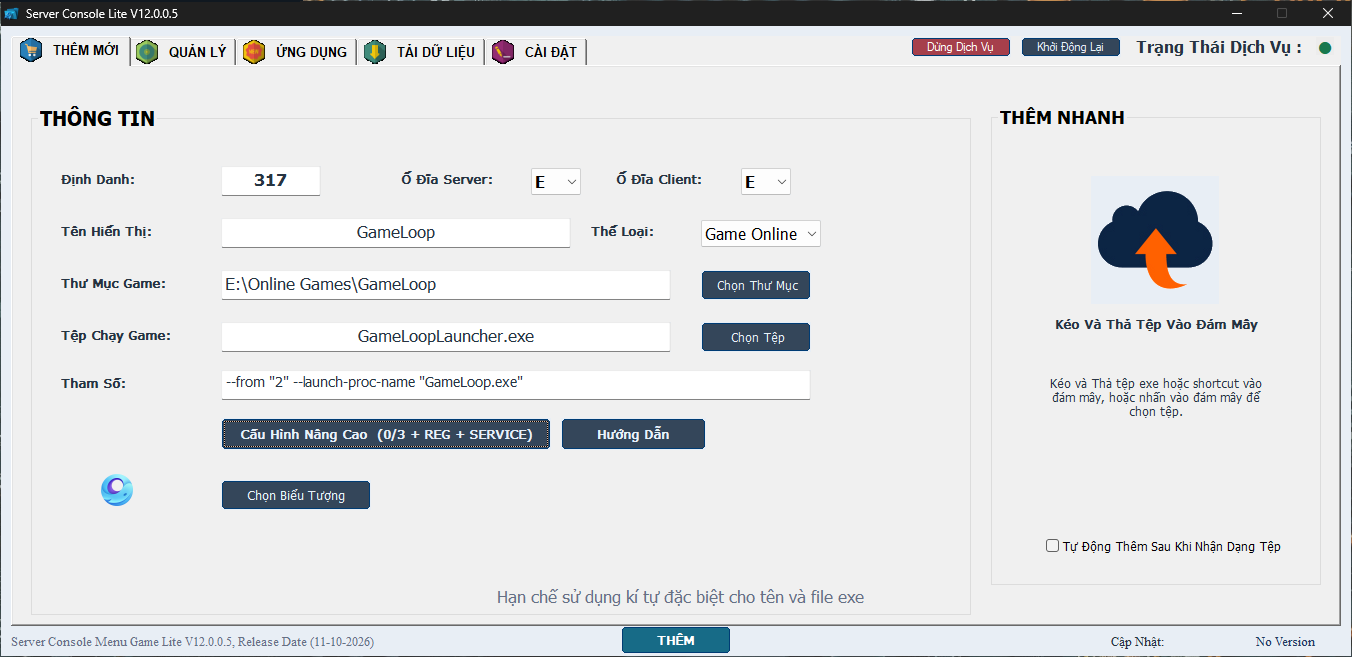The width and height of the screenshot is (1352, 657).
Task: Click the Định Danh field showing 317
Action: pyautogui.click(x=271, y=181)
